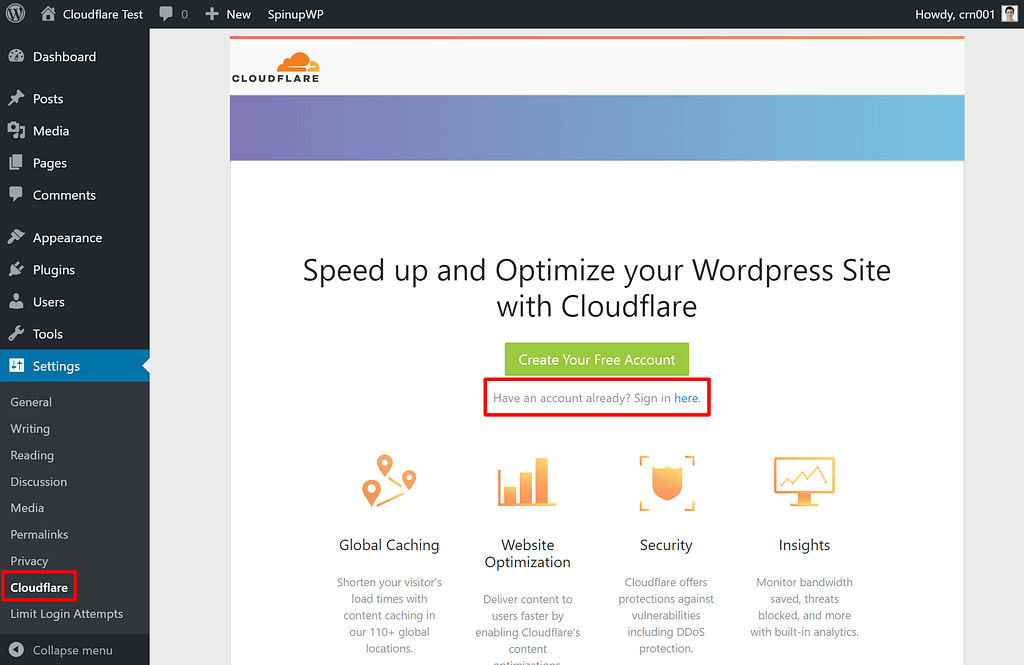Click the Security shield icon
Viewport: 1024px width, 665px height.
point(666,481)
